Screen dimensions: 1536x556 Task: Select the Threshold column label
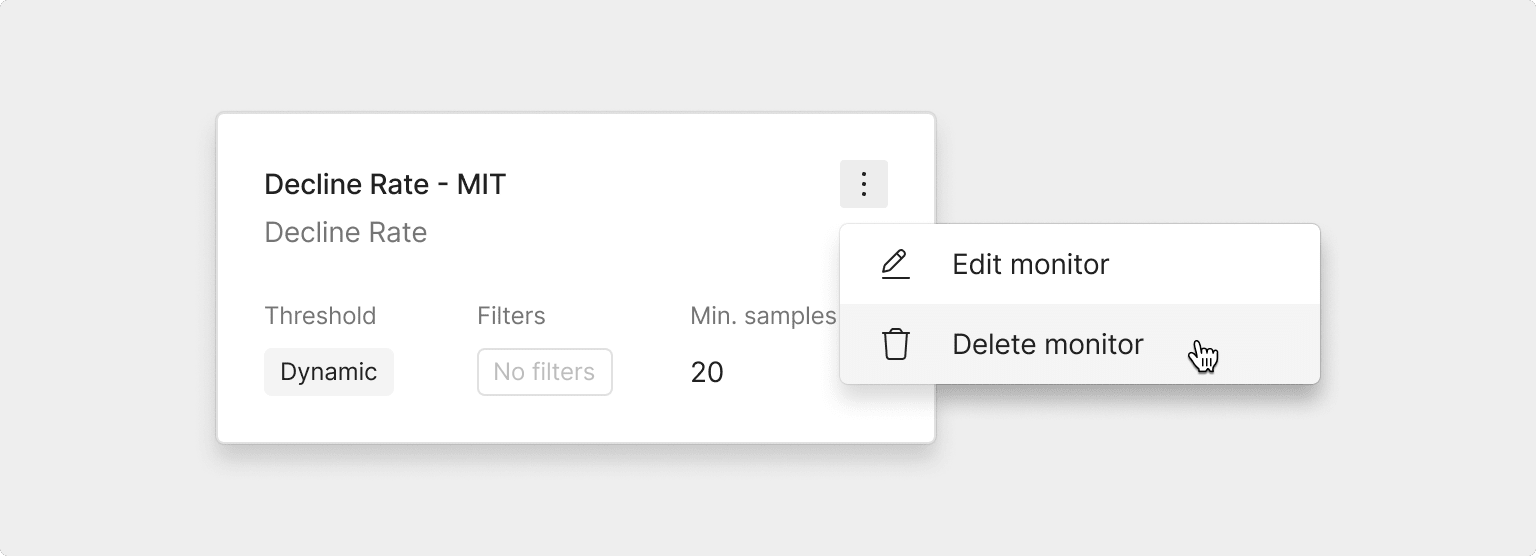click(x=320, y=316)
